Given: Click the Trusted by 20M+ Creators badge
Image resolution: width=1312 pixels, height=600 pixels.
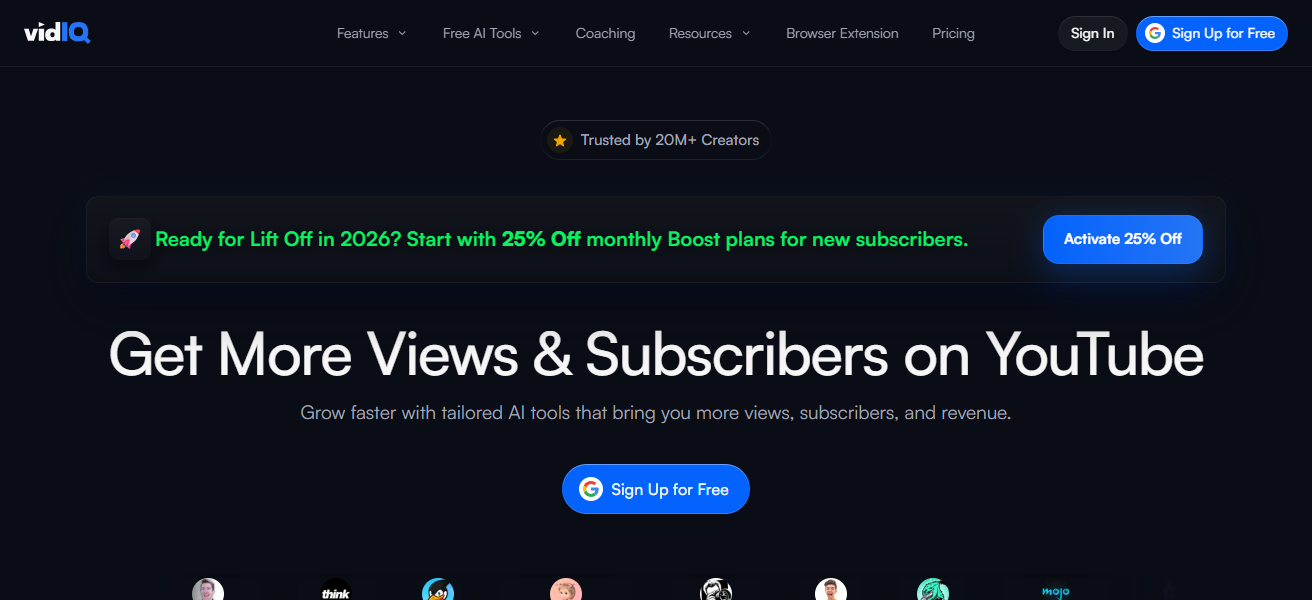Looking at the screenshot, I should tap(655, 140).
